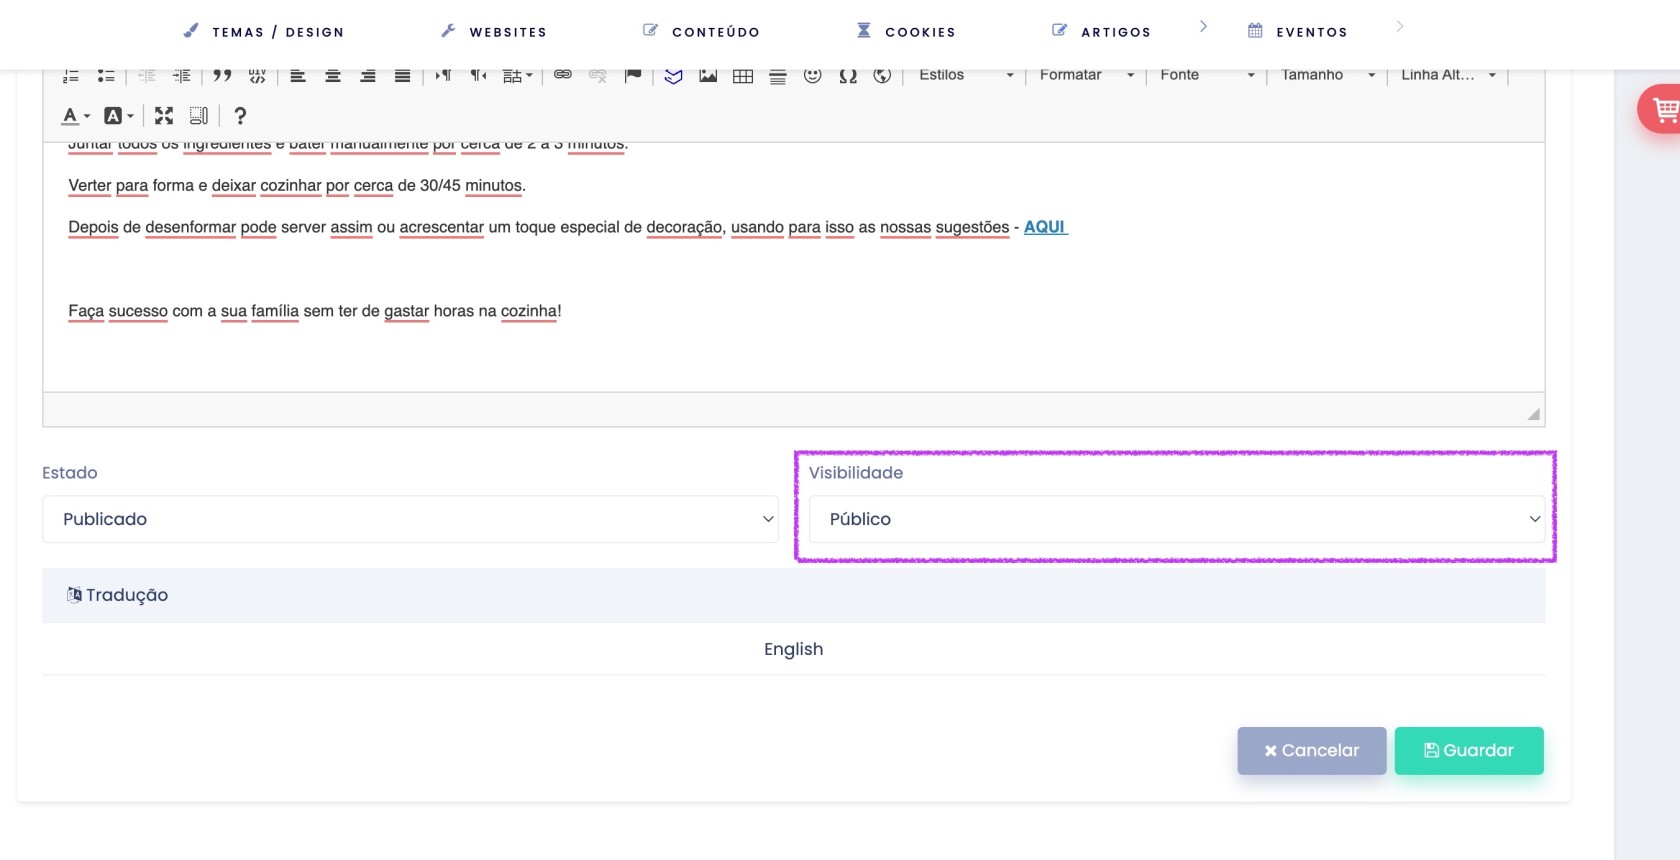
Task: Expand the arrow next to Artigos
Action: [1203, 27]
